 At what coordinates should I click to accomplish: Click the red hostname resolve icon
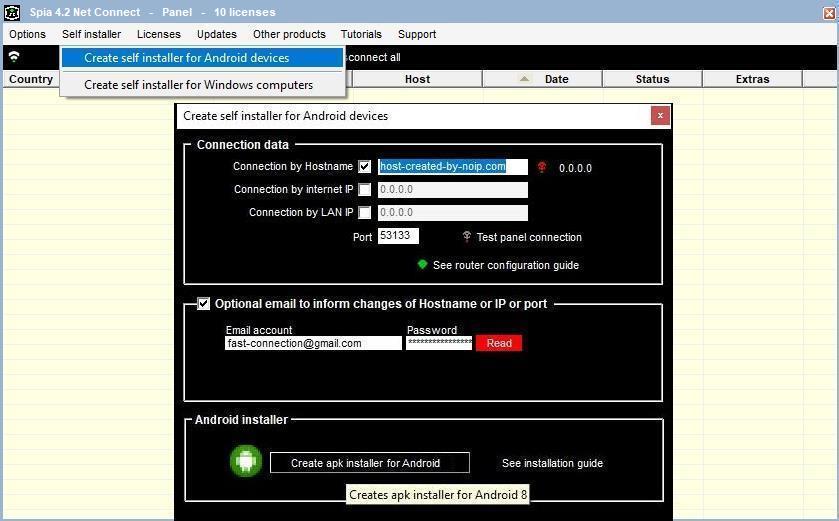point(541,167)
